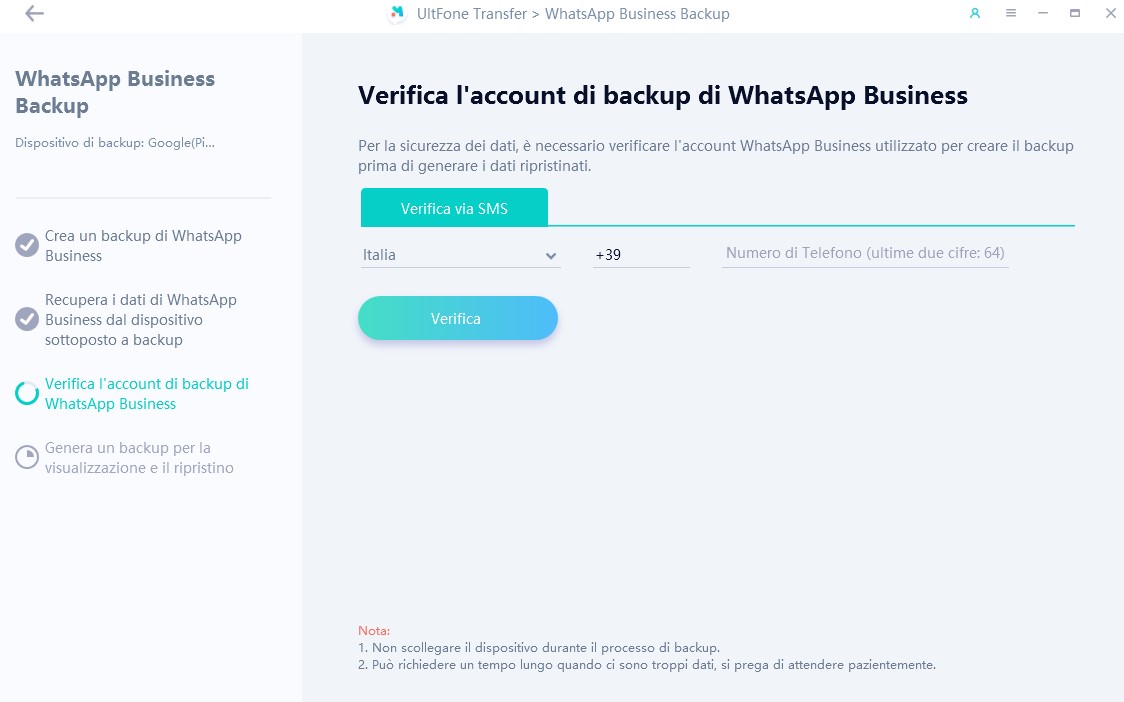The width and height of the screenshot is (1124, 702).
Task: Open the Italia country selector
Action: [460, 255]
